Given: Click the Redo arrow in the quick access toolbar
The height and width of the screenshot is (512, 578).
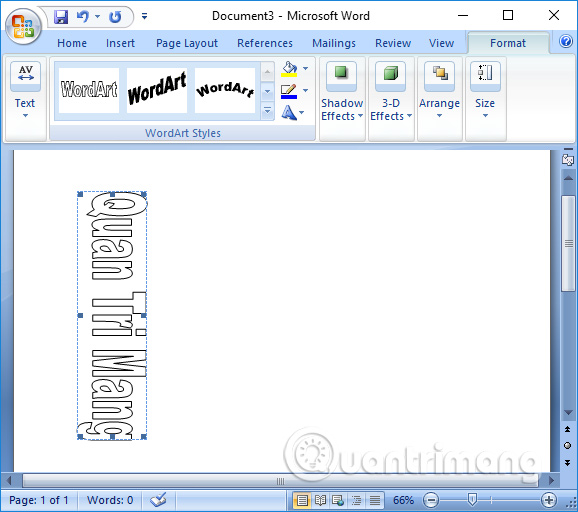Looking at the screenshot, I should click(115, 17).
